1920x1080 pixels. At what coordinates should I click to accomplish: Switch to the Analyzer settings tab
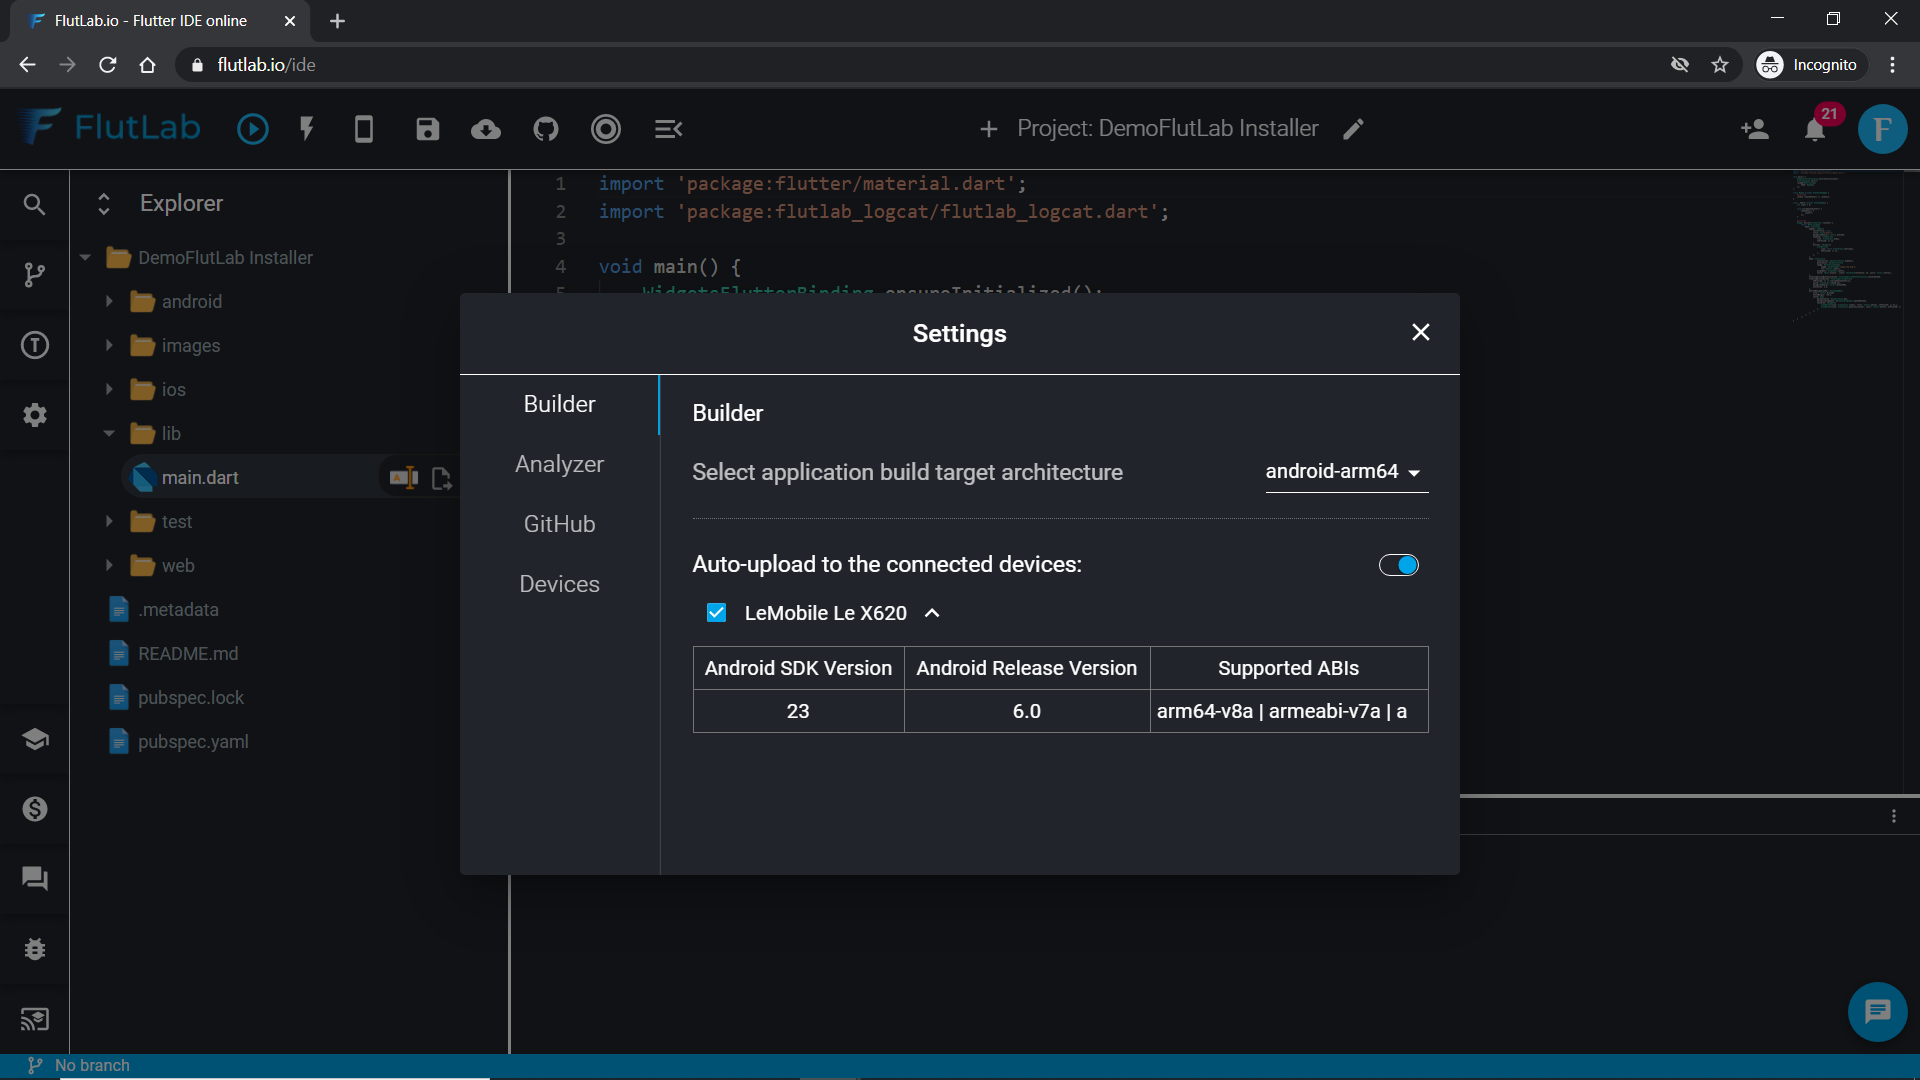point(559,464)
